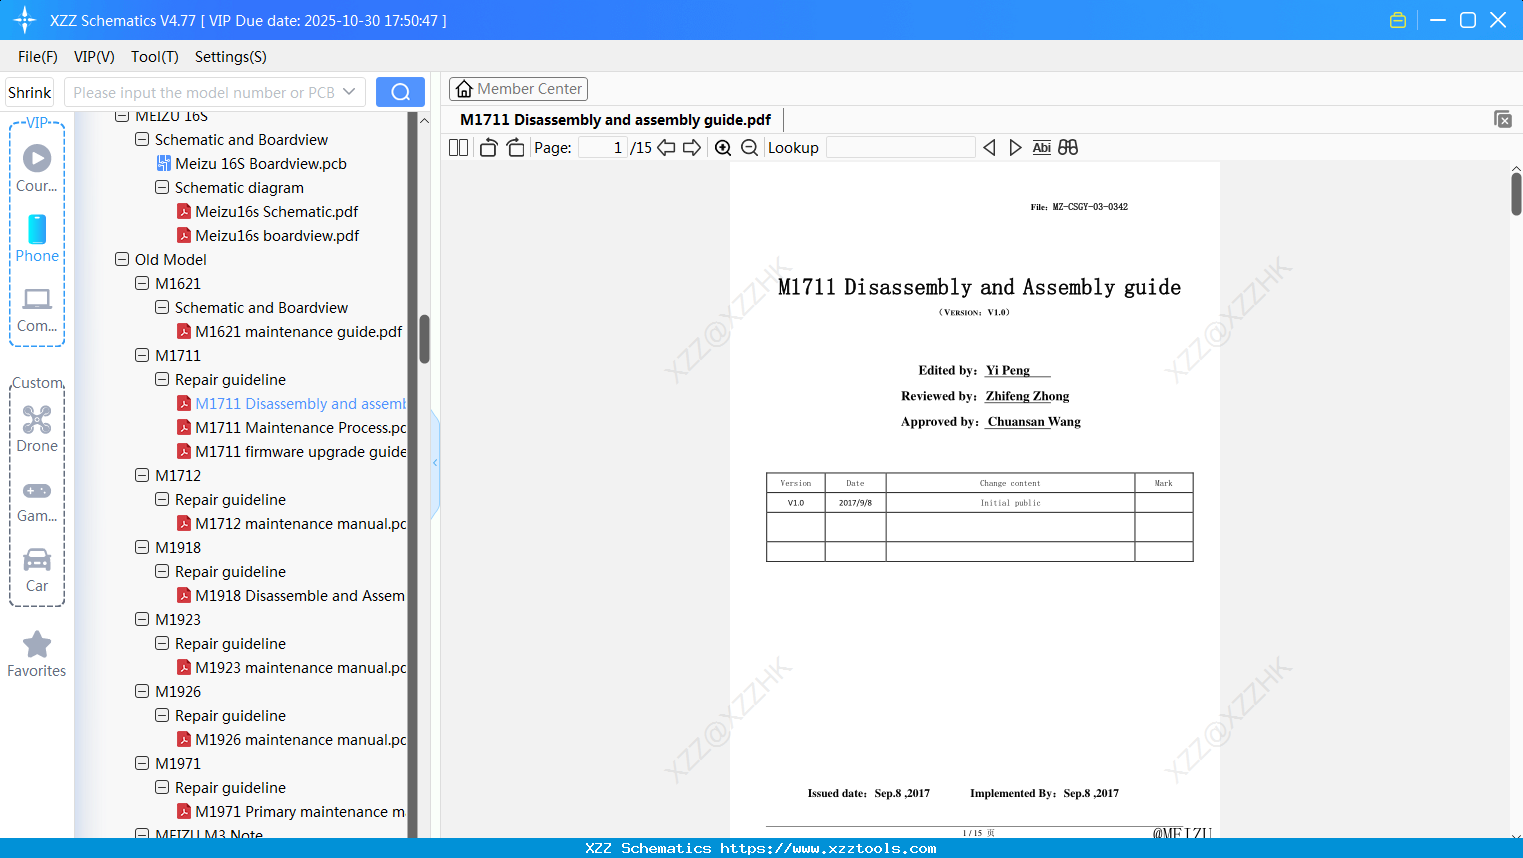Screen dimensions: 1523x858
Task: Toggle two-page view in PDF toolbar
Action: 459,147
